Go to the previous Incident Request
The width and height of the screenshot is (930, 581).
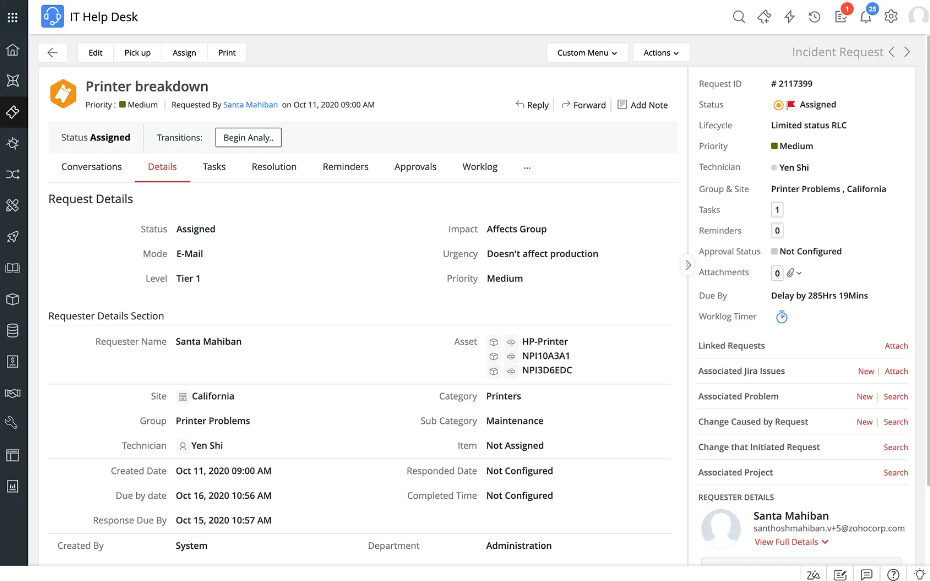tap(891, 52)
